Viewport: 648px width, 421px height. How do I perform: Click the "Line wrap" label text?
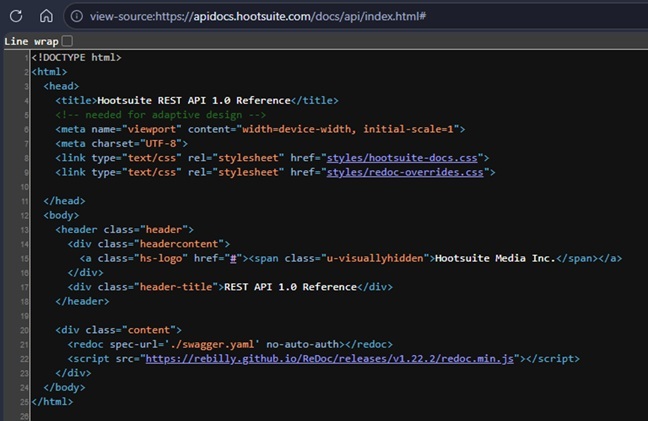coord(31,41)
